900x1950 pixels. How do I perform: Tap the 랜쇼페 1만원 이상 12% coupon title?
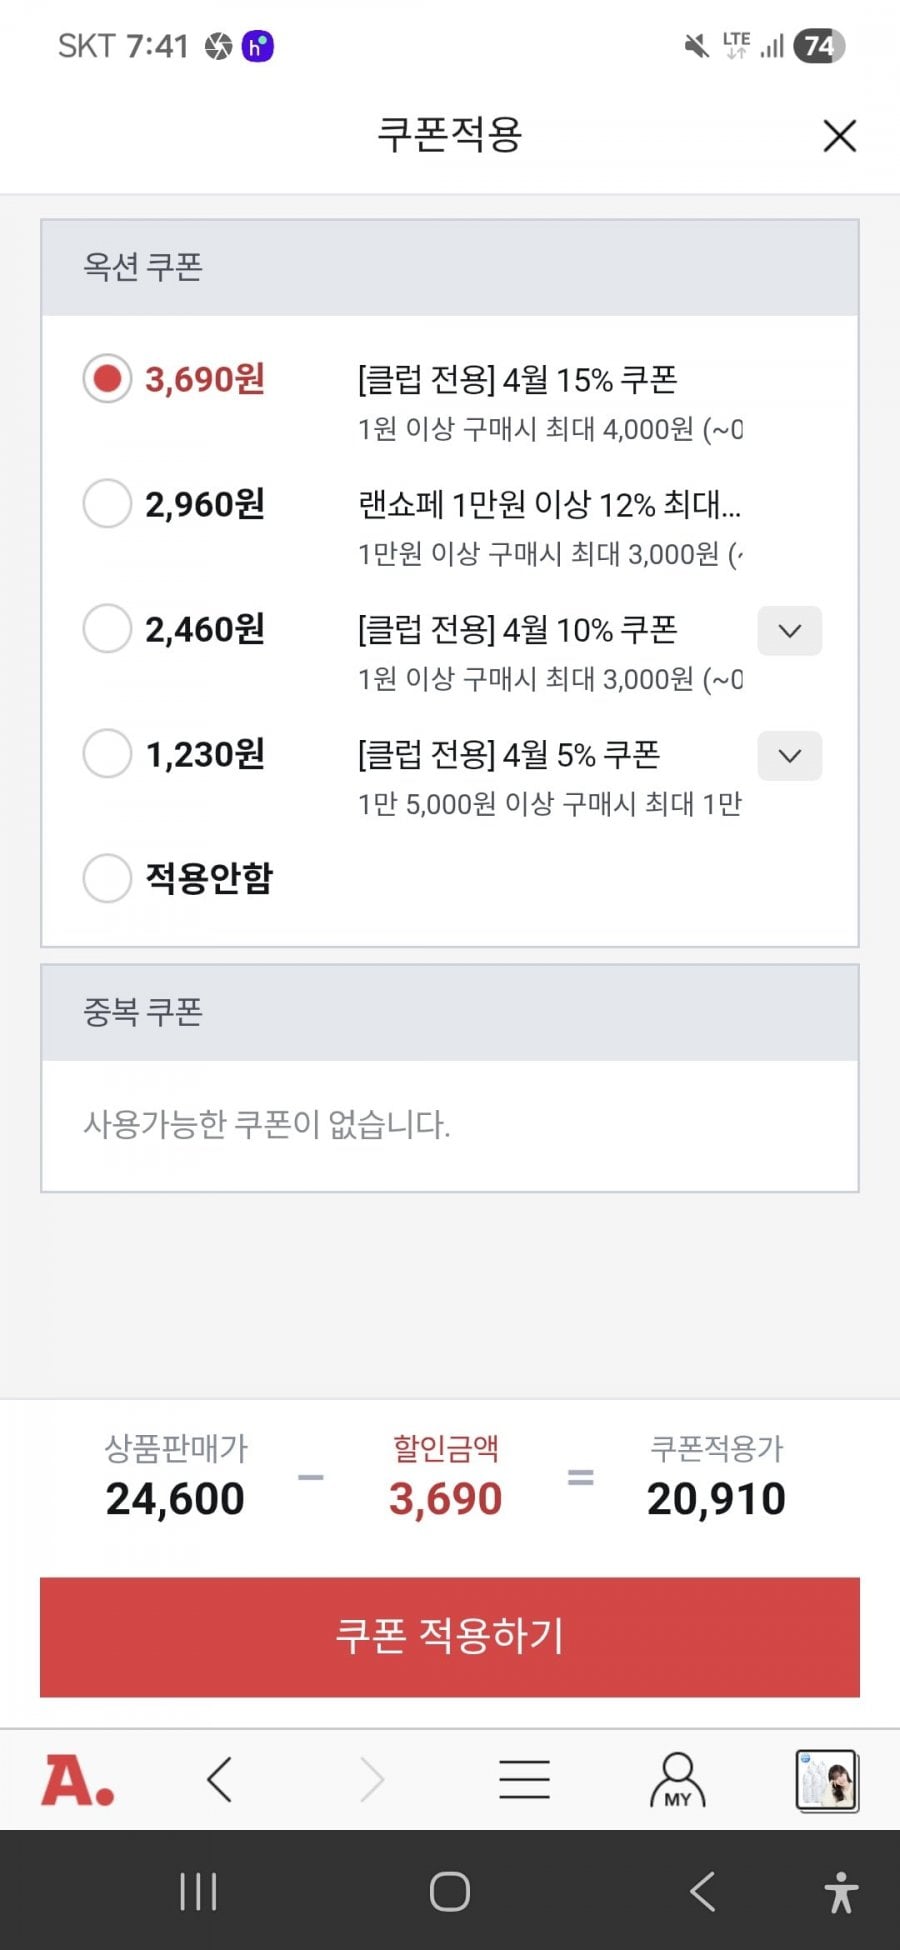click(549, 505)
